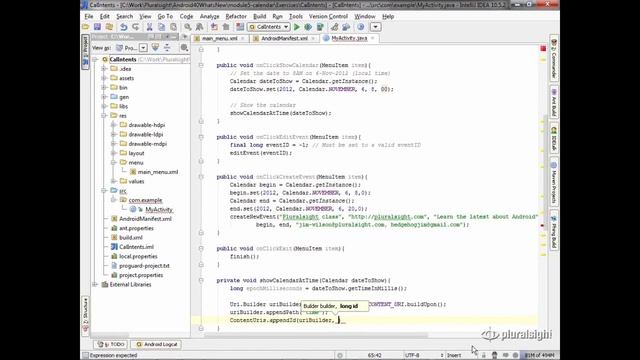Expand the drawable-hdpi folder
The image size is (640, 360).
[x=114, y=125]
